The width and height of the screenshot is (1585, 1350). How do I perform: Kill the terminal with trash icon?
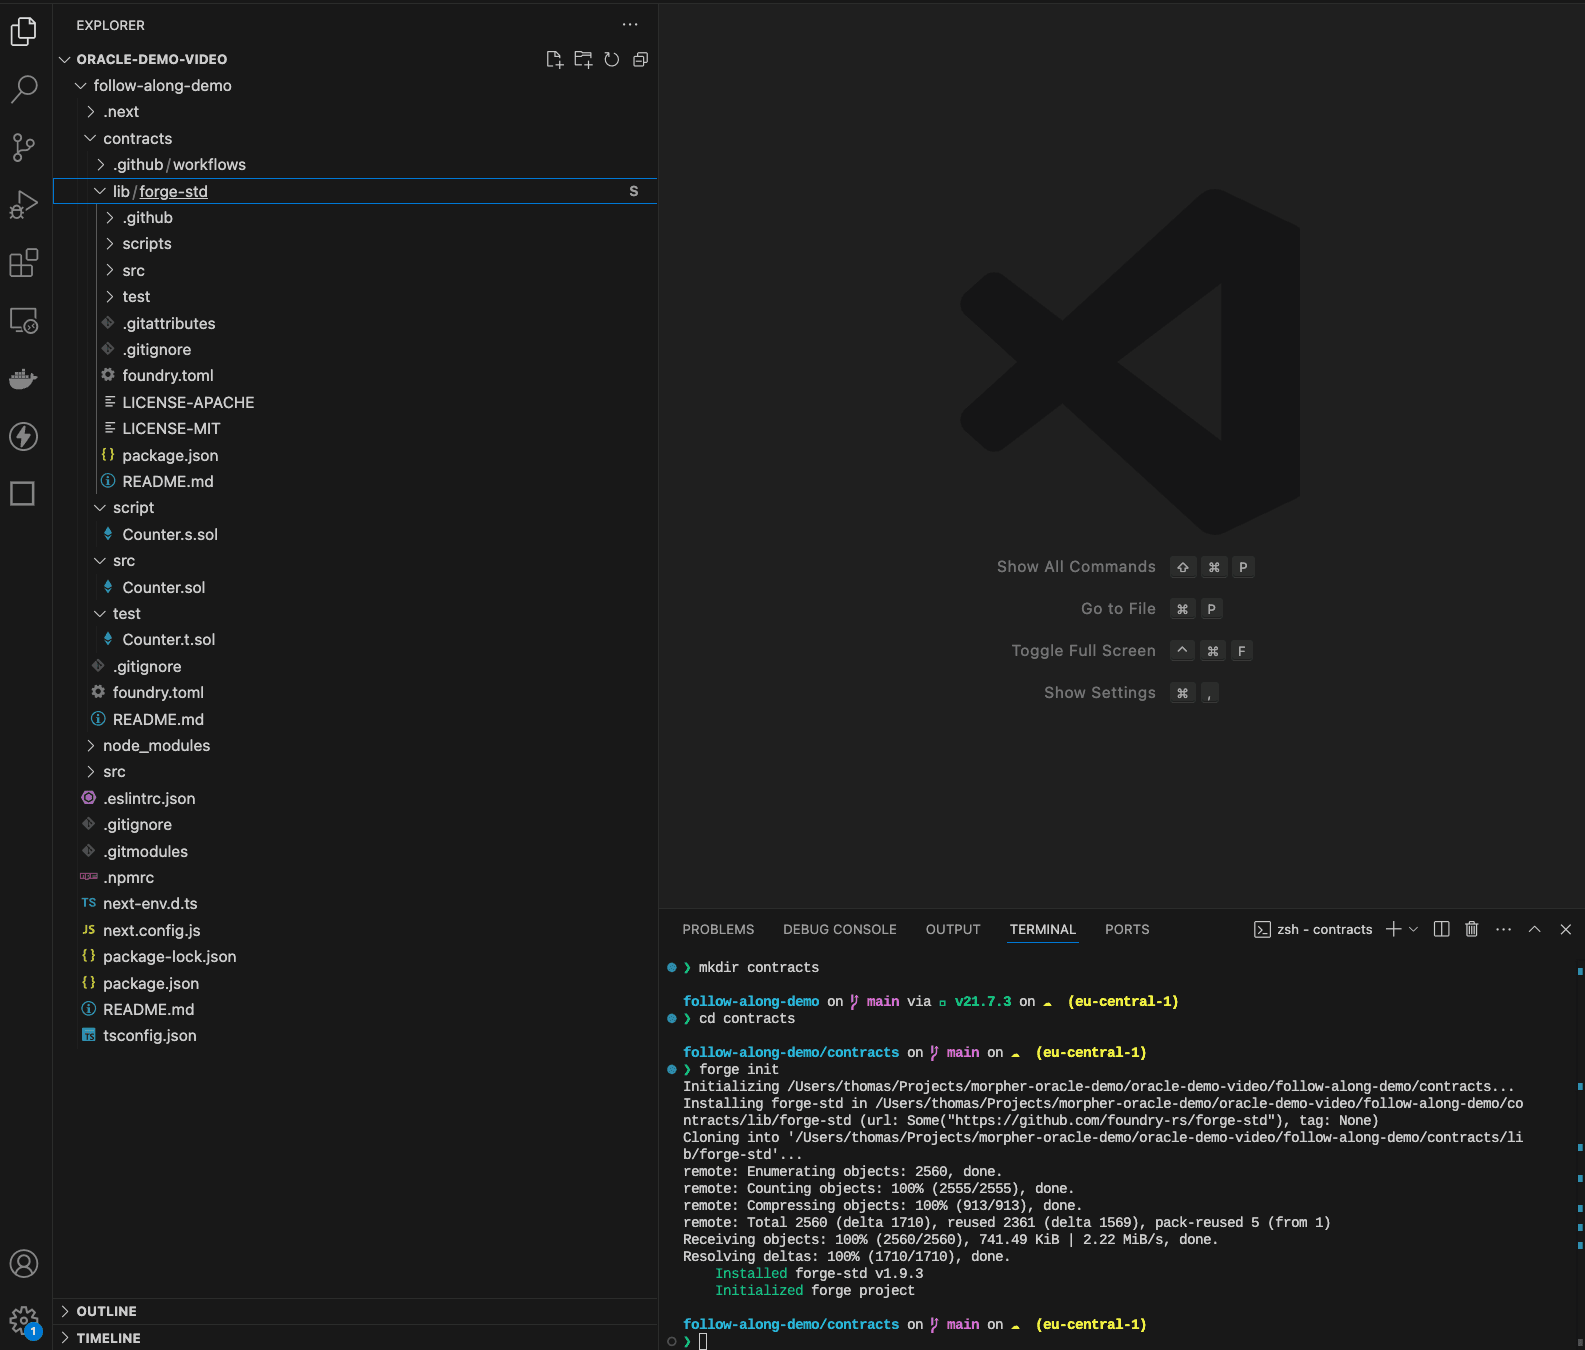(1472, 929)
